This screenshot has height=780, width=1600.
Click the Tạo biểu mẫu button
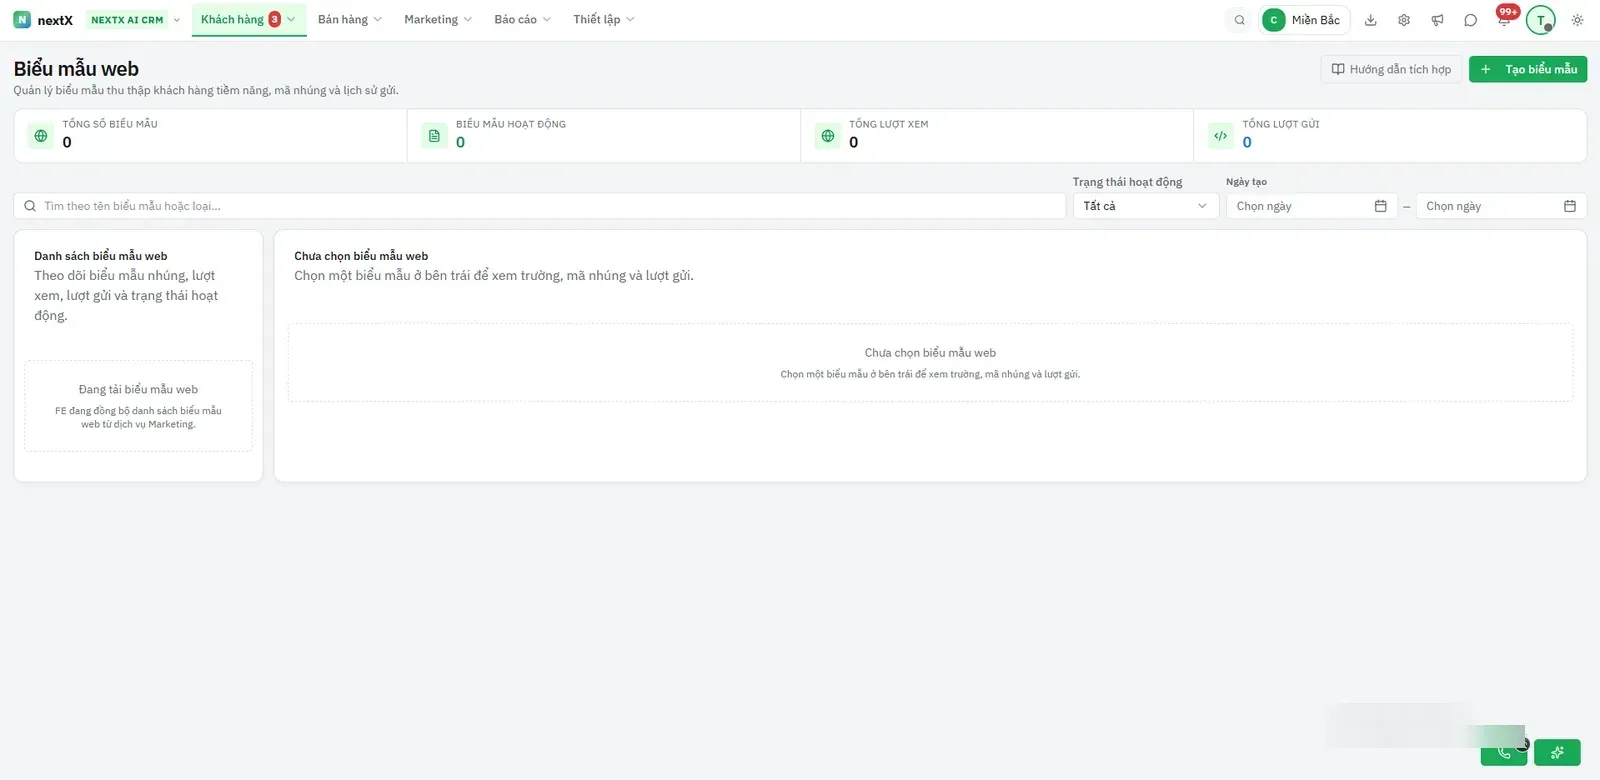tap(1528, 69)
